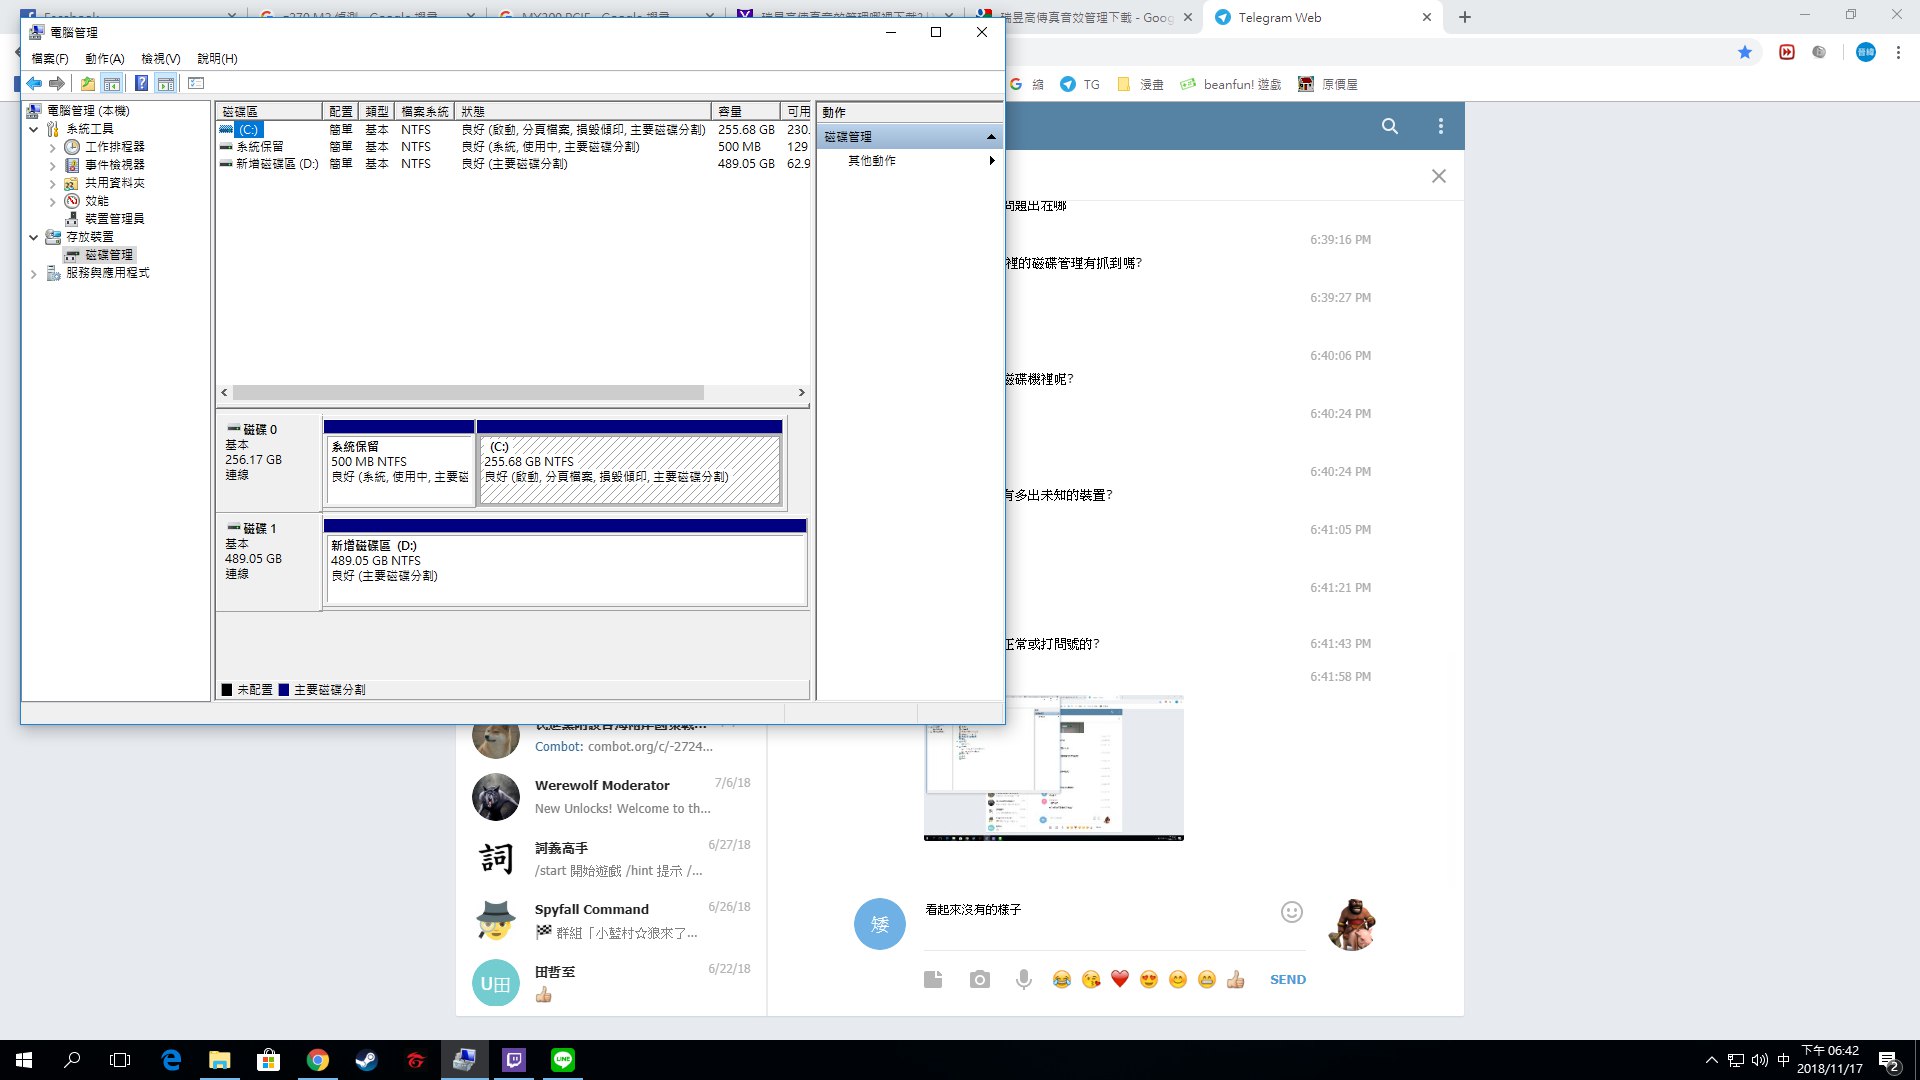Expand the 共用資料夾 tree node

click(x=52, y=183)
